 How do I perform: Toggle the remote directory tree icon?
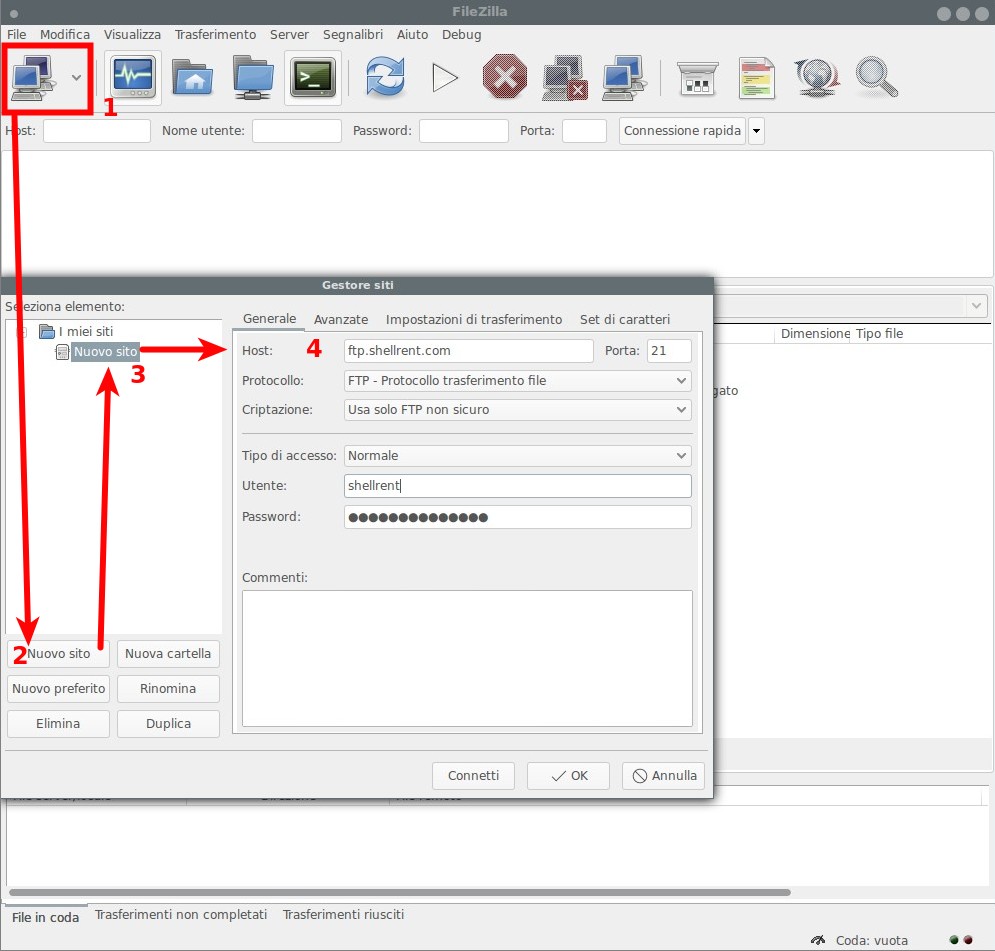coord(253,77)
